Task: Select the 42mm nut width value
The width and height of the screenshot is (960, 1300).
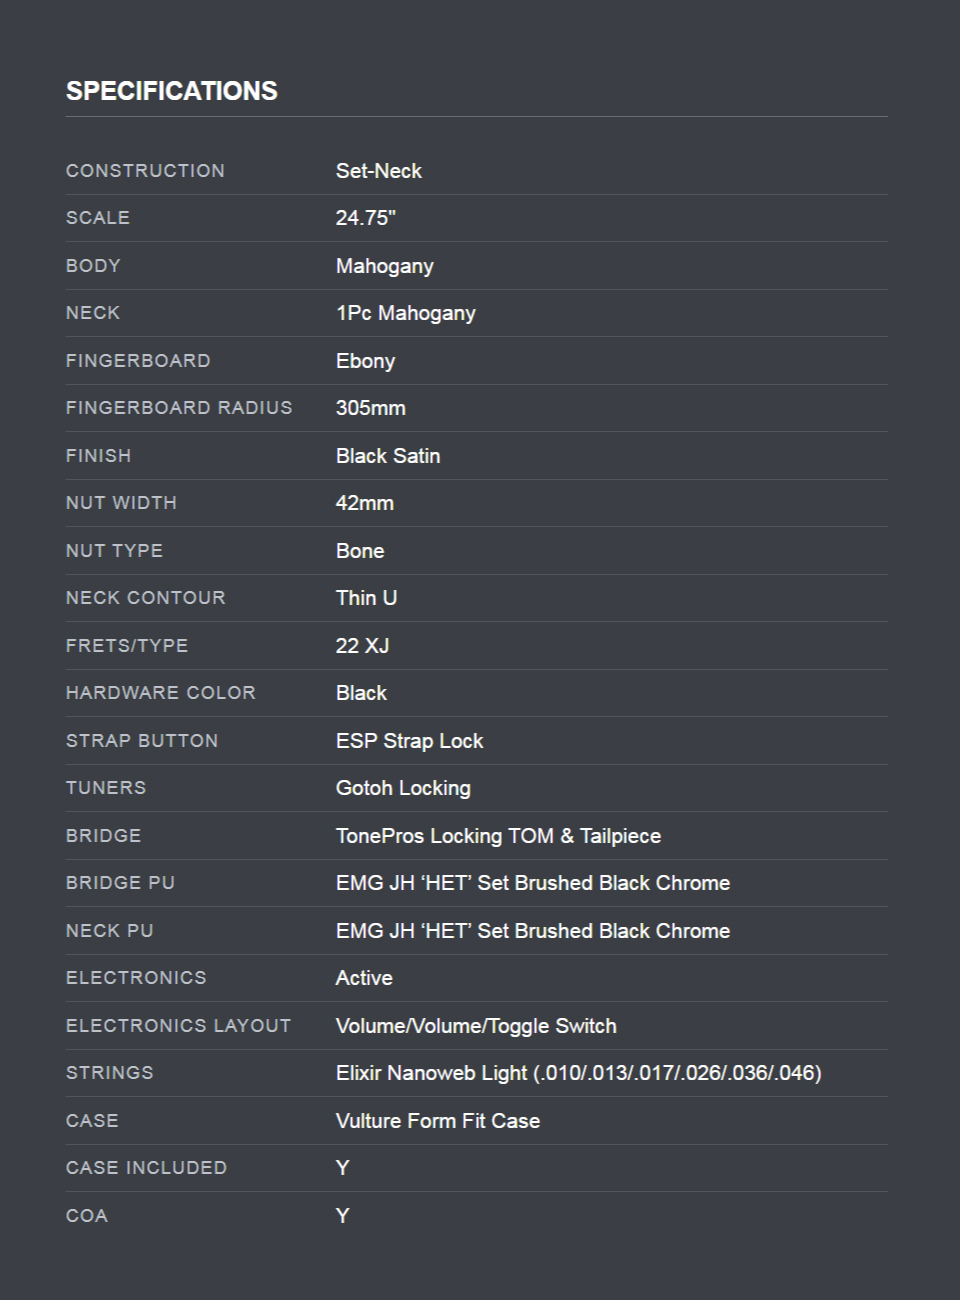Action: pos(364,503)
